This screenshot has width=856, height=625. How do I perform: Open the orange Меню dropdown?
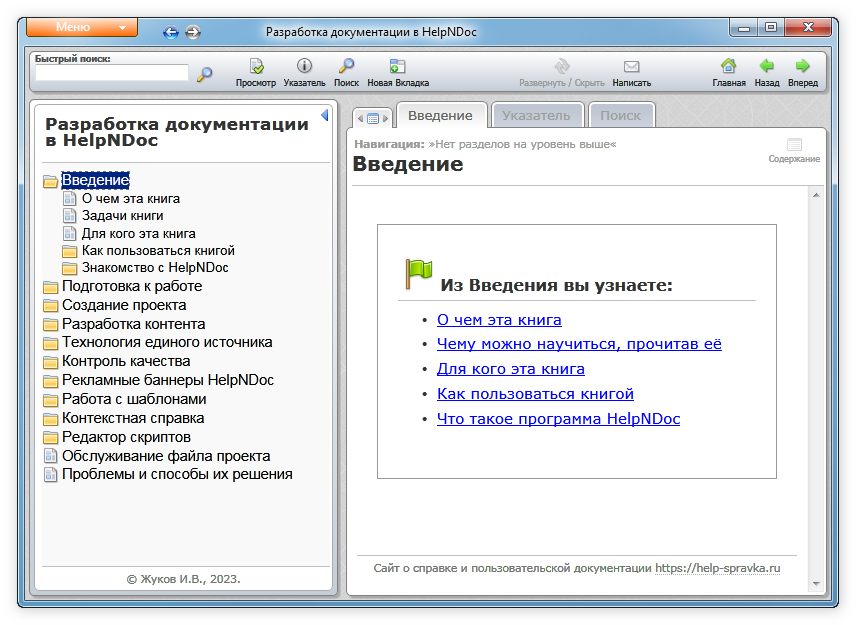[x=82, y=27]
